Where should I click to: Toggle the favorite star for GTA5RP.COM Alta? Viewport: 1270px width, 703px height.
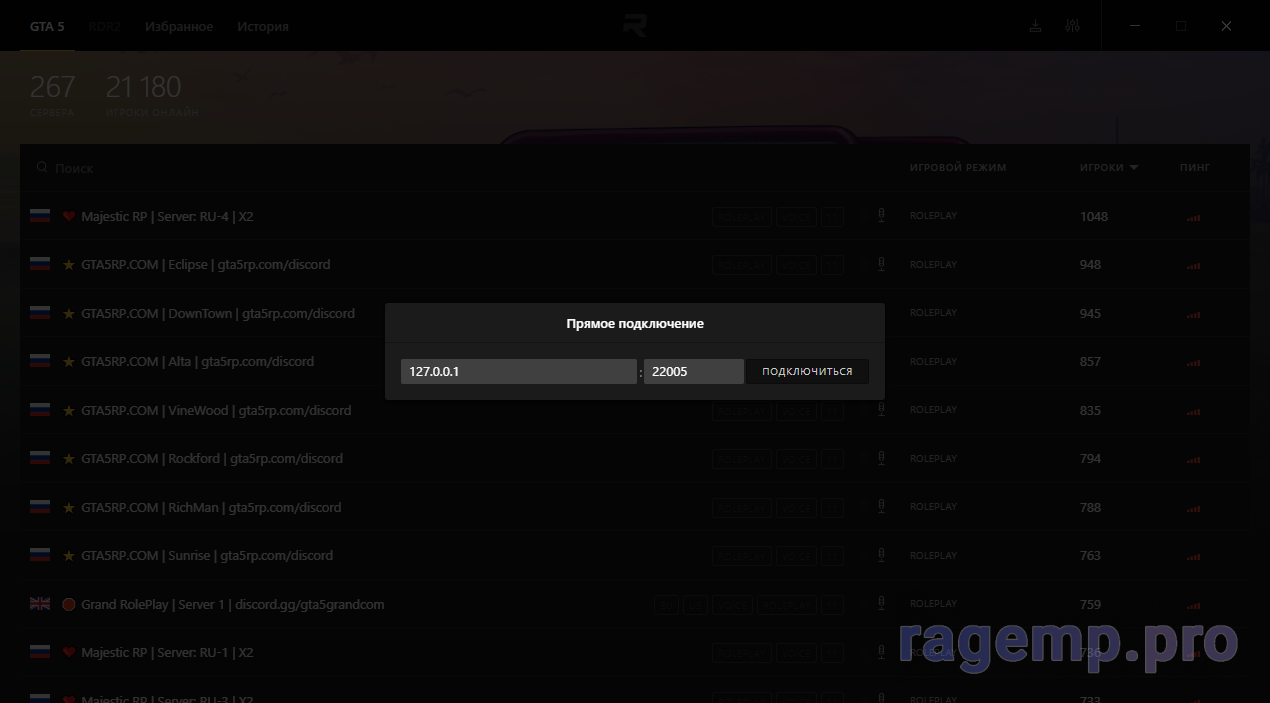(69, 362)
